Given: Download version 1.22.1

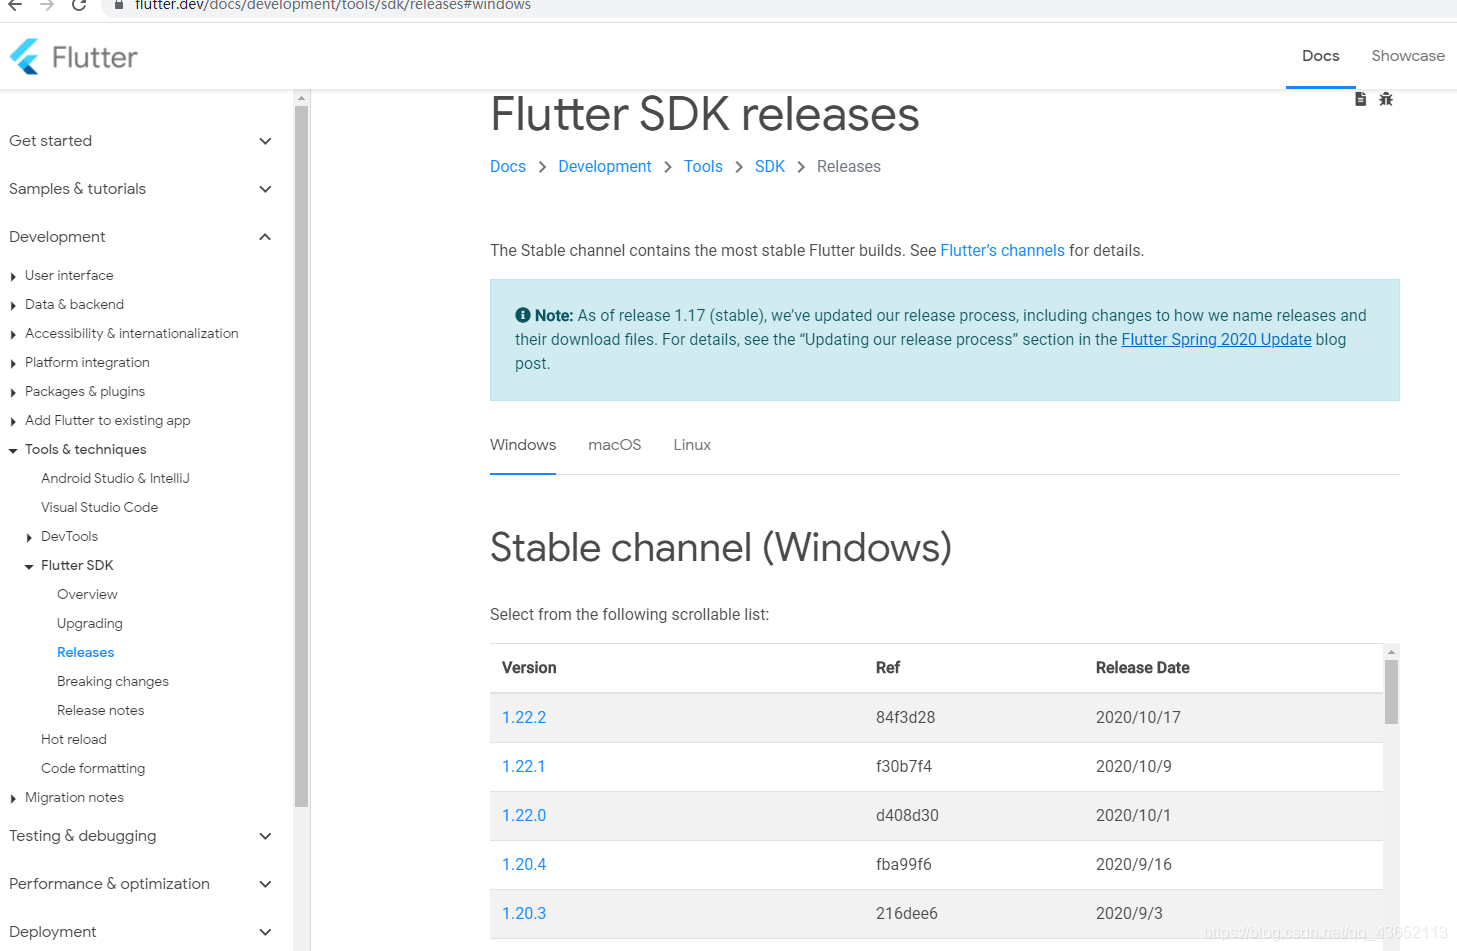Looking at the screenshot, I should click(x=524, y=767).
